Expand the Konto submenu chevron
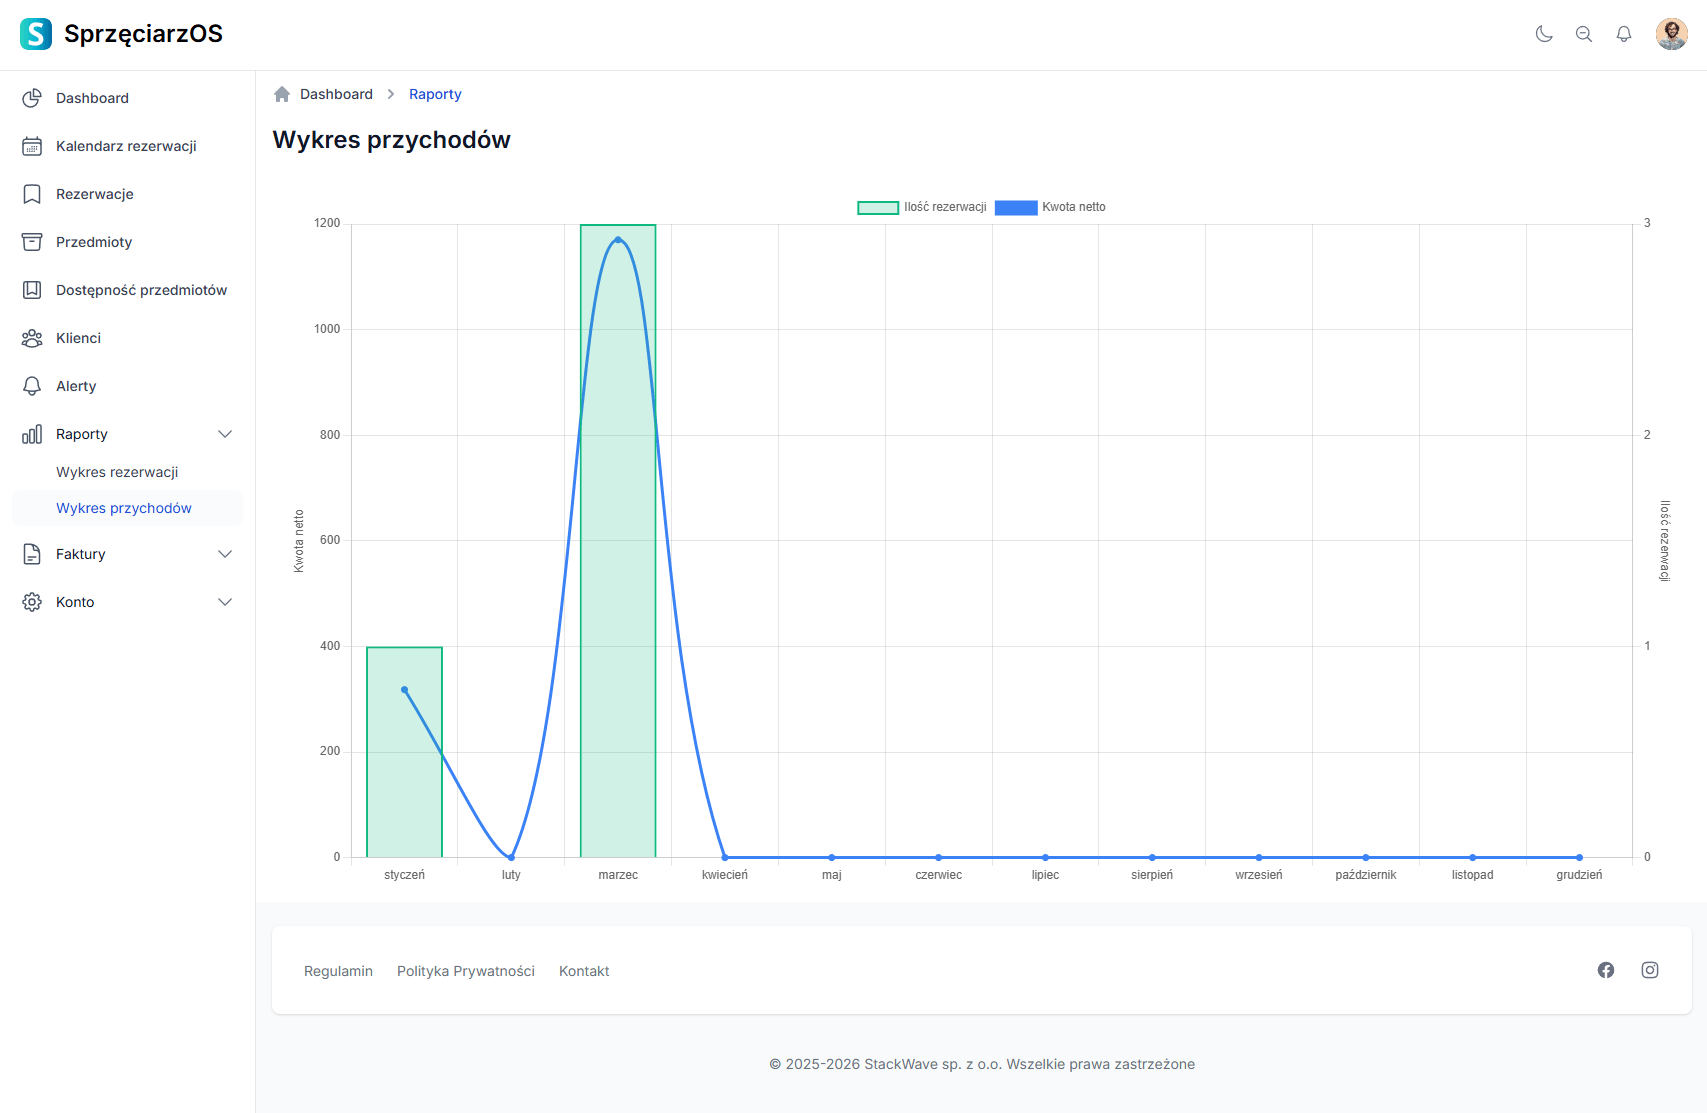Viewport: 1707px width, 1113px height. pyautogui.click(x=225, y=602)
